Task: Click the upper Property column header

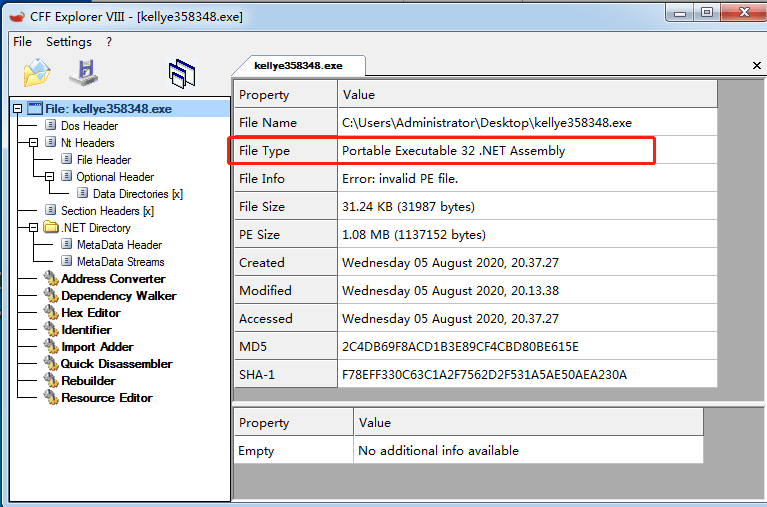Action: [x=286, y=94]
